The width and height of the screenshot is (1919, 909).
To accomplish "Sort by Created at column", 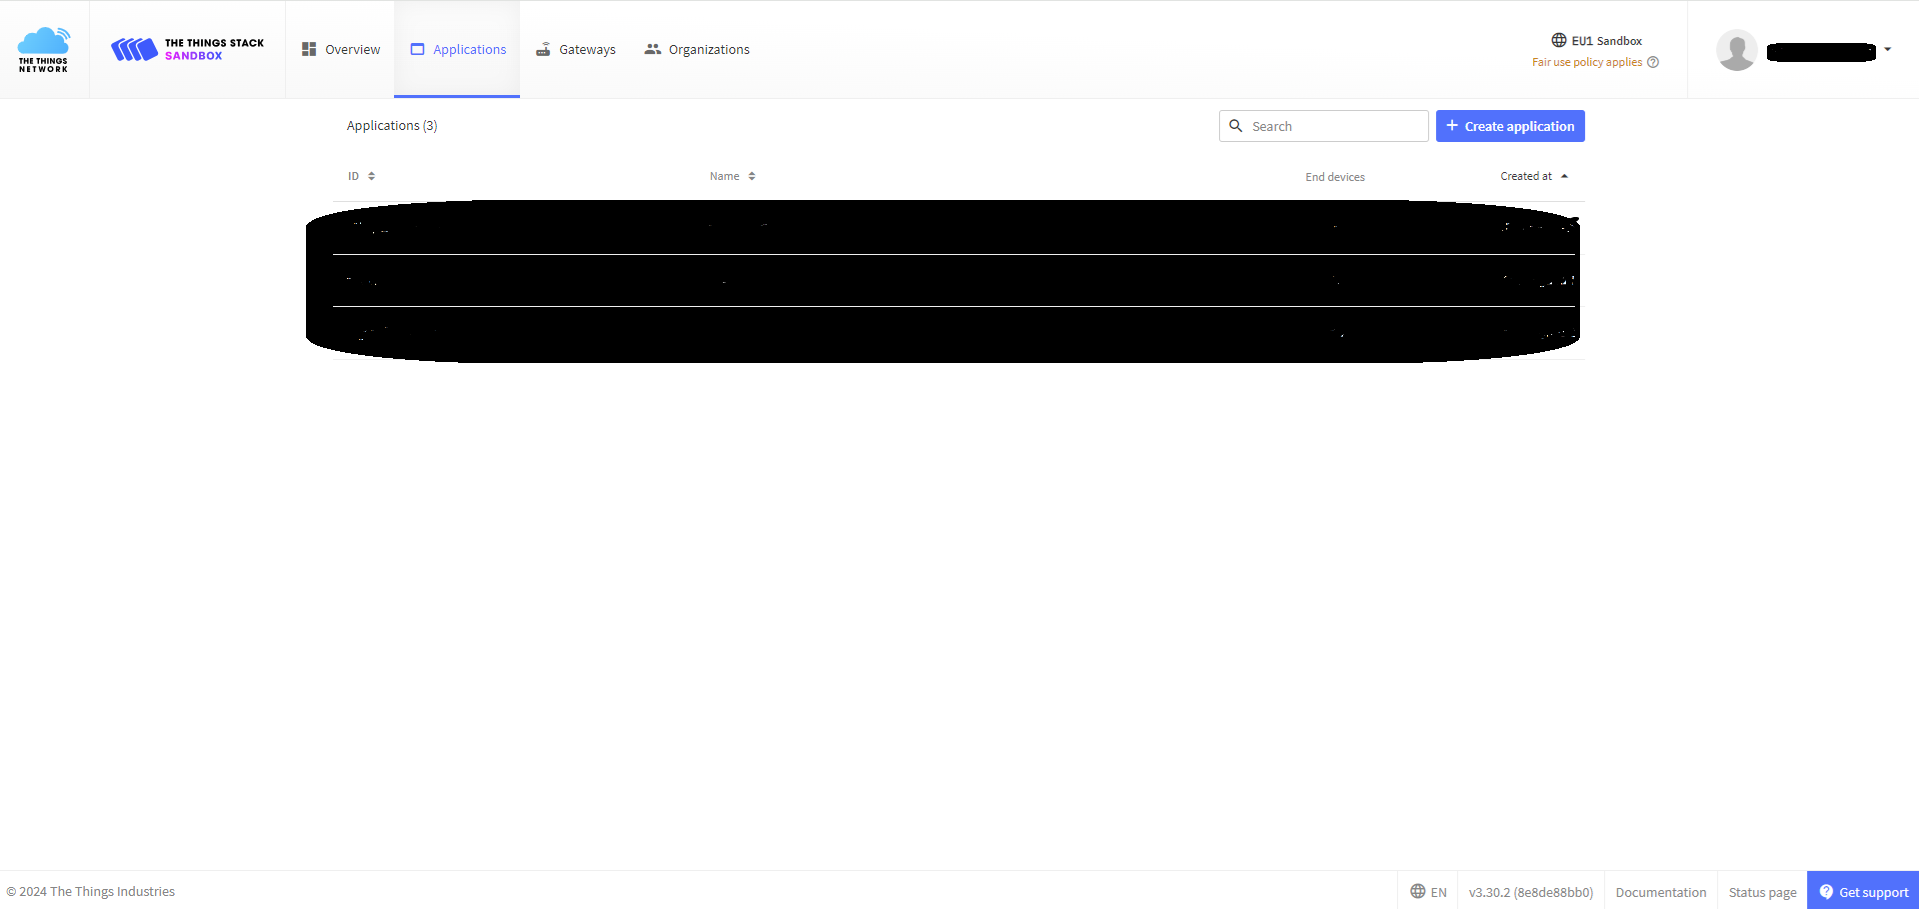I will [1534, 176].
